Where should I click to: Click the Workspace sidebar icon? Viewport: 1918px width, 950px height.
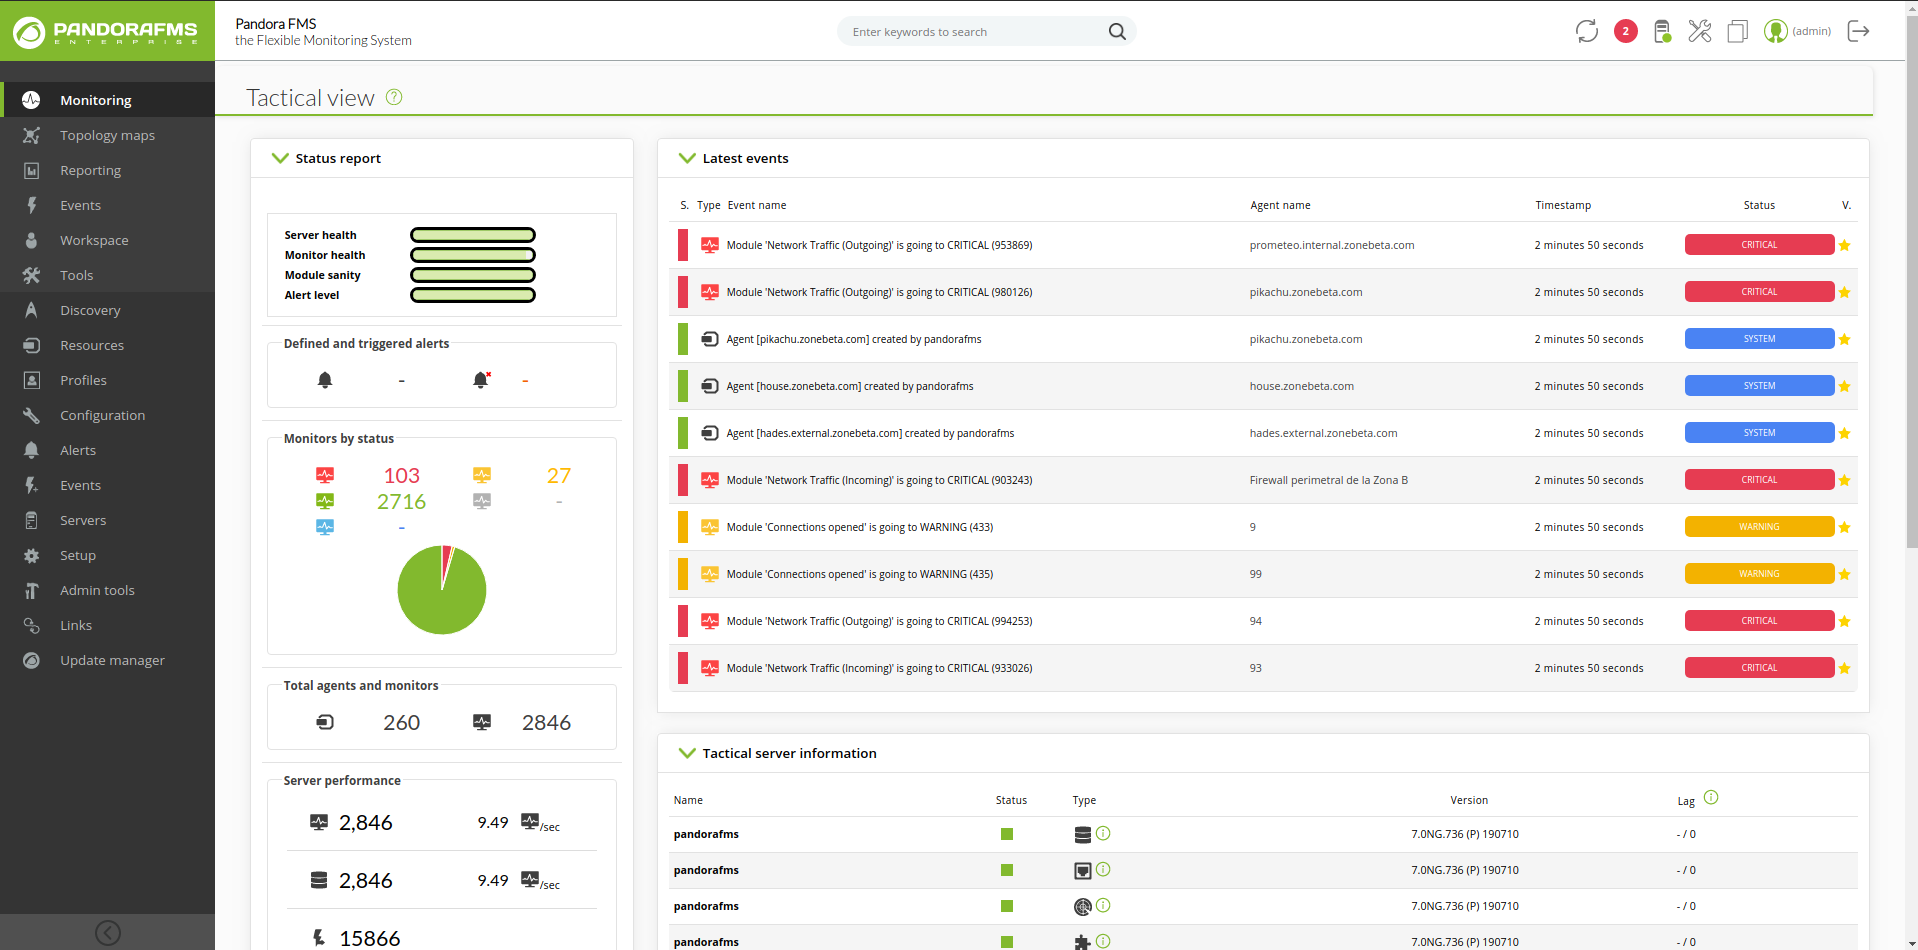click(31, 240)
